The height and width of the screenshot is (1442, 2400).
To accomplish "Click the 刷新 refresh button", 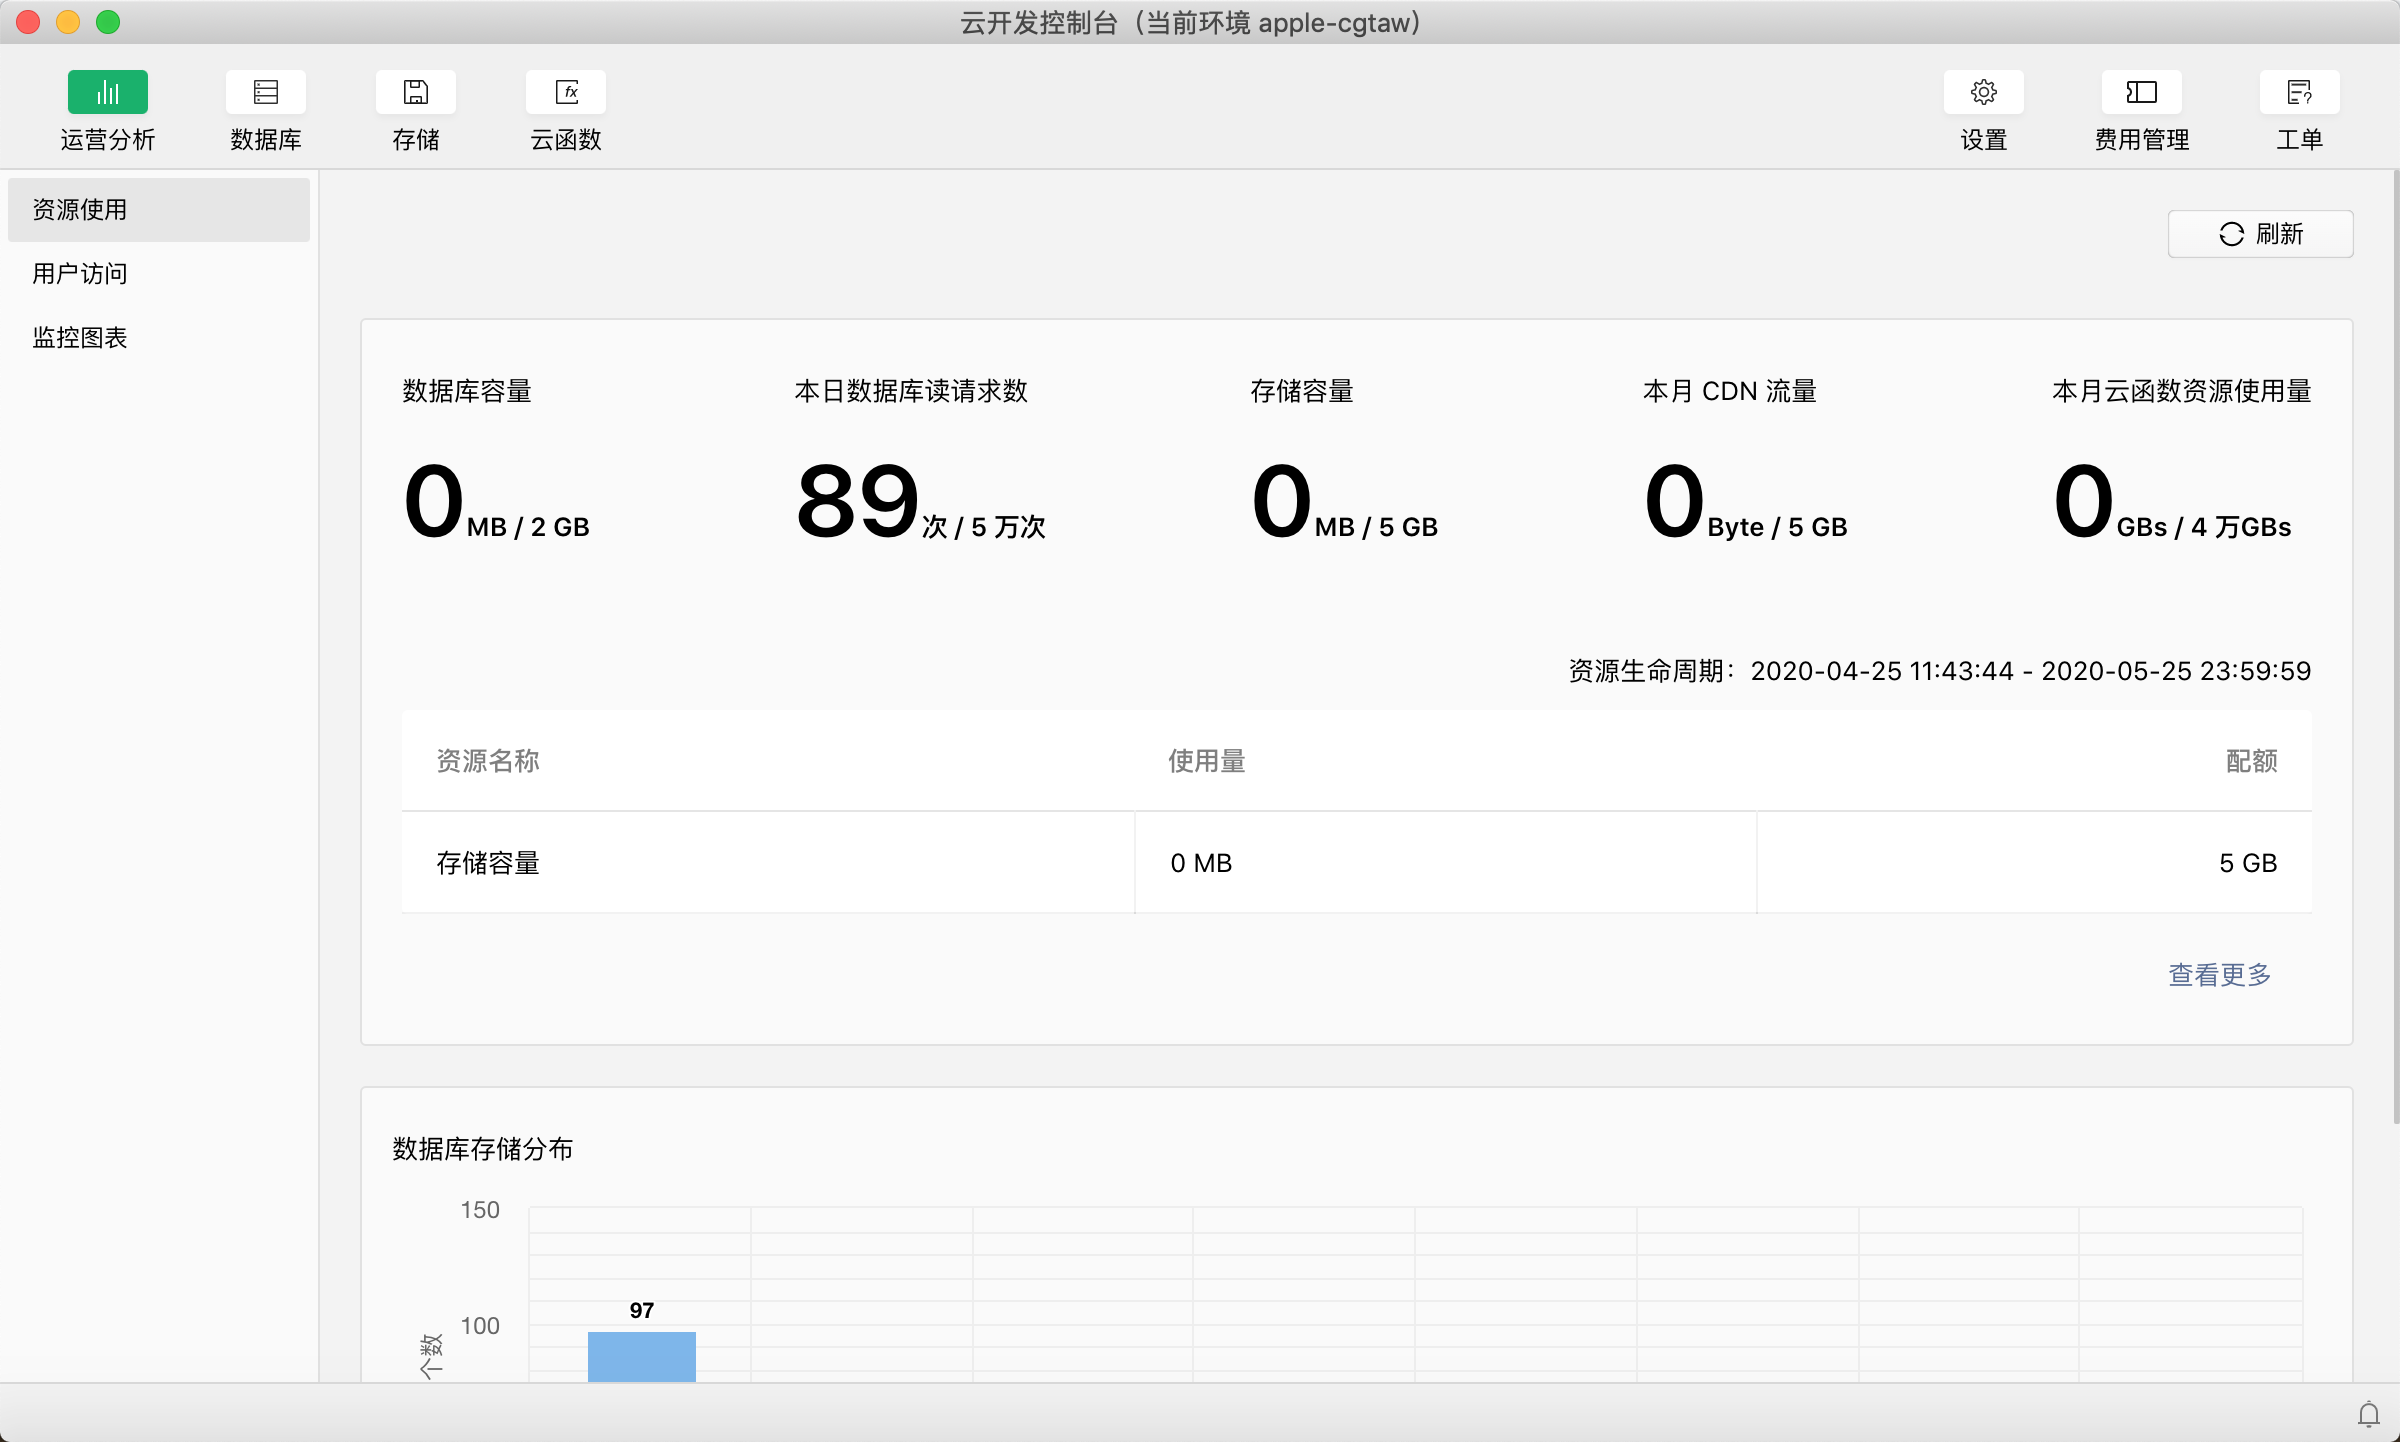I will coord(2260,234).
